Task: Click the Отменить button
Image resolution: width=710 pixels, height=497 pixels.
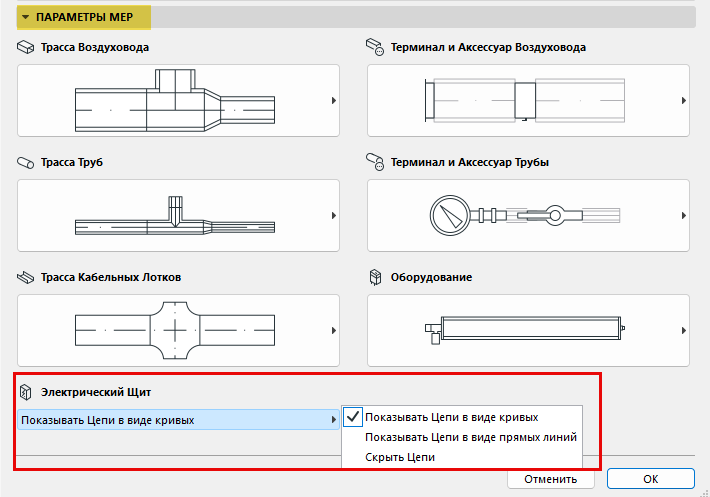Action: (x=551, y=479)
